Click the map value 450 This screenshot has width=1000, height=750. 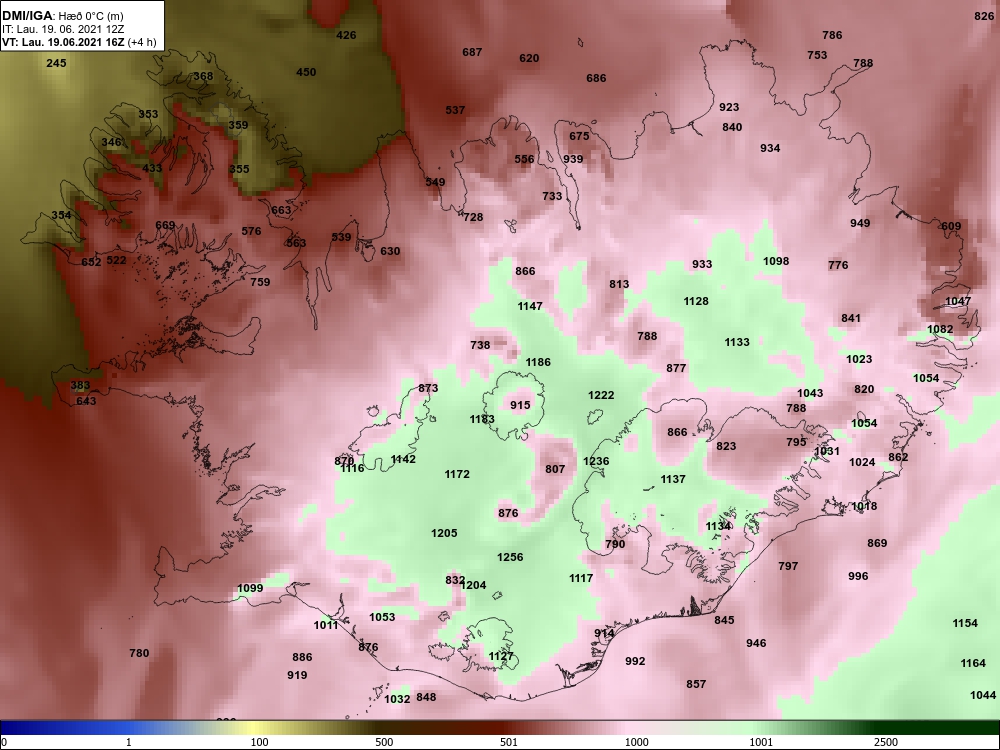(x=306, y=72)
